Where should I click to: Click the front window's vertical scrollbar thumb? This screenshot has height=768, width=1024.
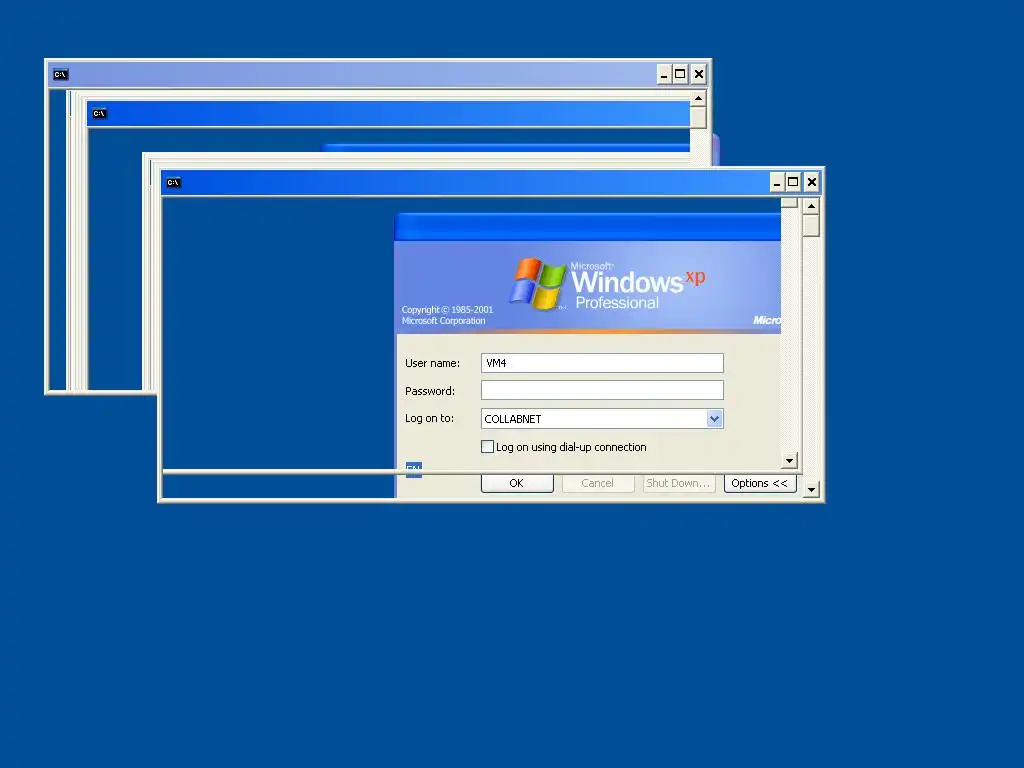point(811,226)
